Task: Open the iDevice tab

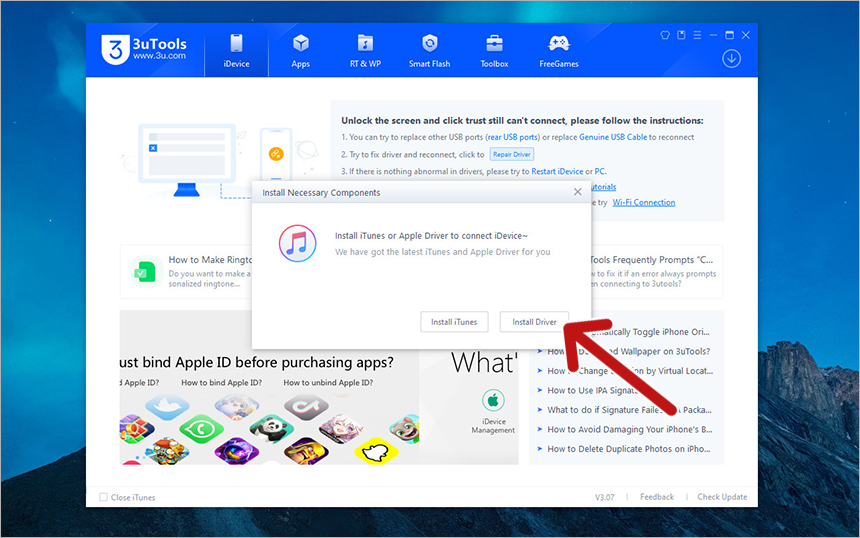Action: tap(236, 50)
